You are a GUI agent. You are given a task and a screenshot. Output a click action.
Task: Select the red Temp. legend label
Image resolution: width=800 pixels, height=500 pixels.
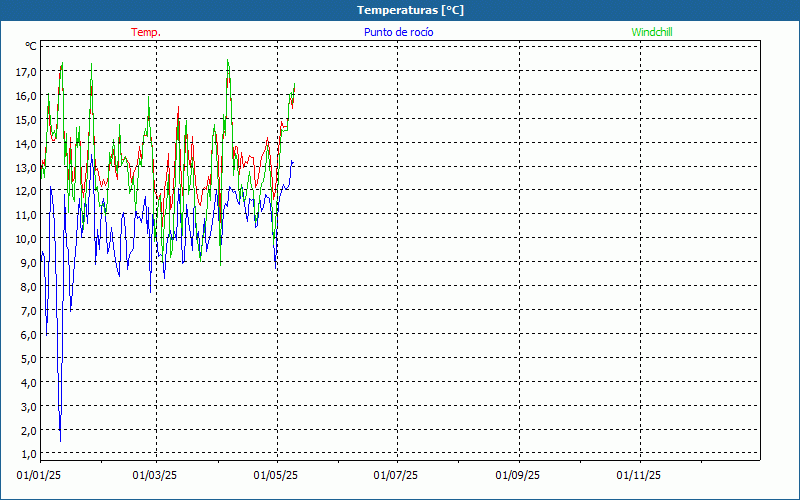(146, 32)
